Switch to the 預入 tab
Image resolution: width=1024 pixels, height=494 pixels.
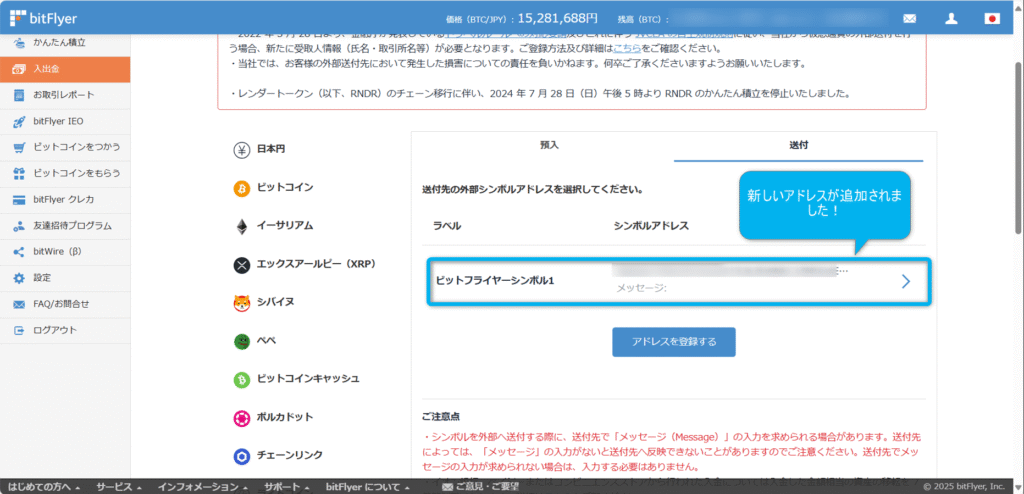(x=549, y=146)
